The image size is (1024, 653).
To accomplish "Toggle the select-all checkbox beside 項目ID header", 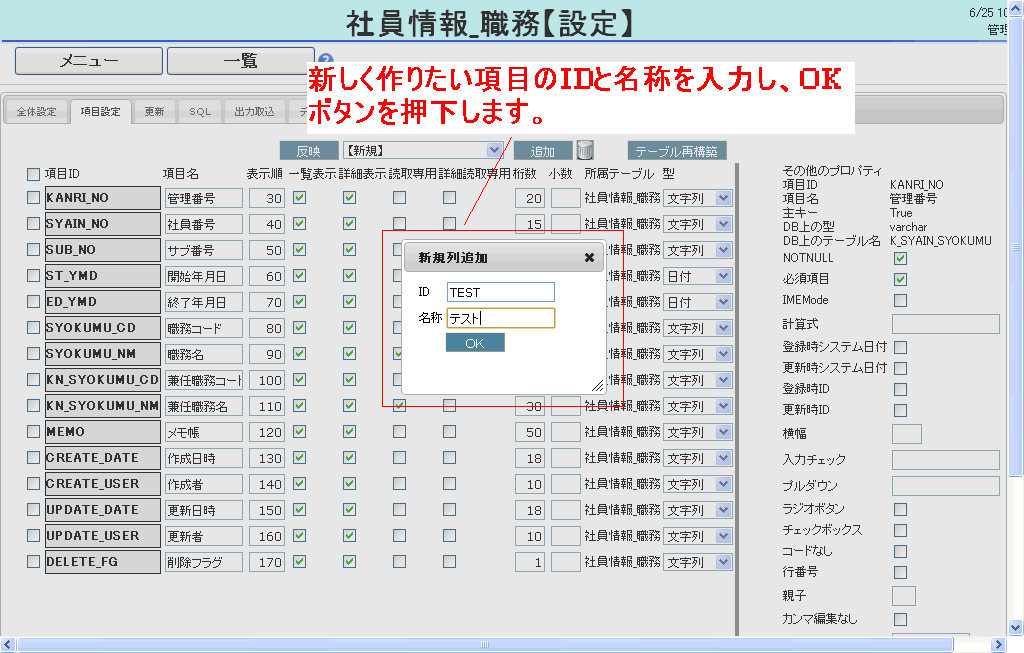I will (34, 174).
